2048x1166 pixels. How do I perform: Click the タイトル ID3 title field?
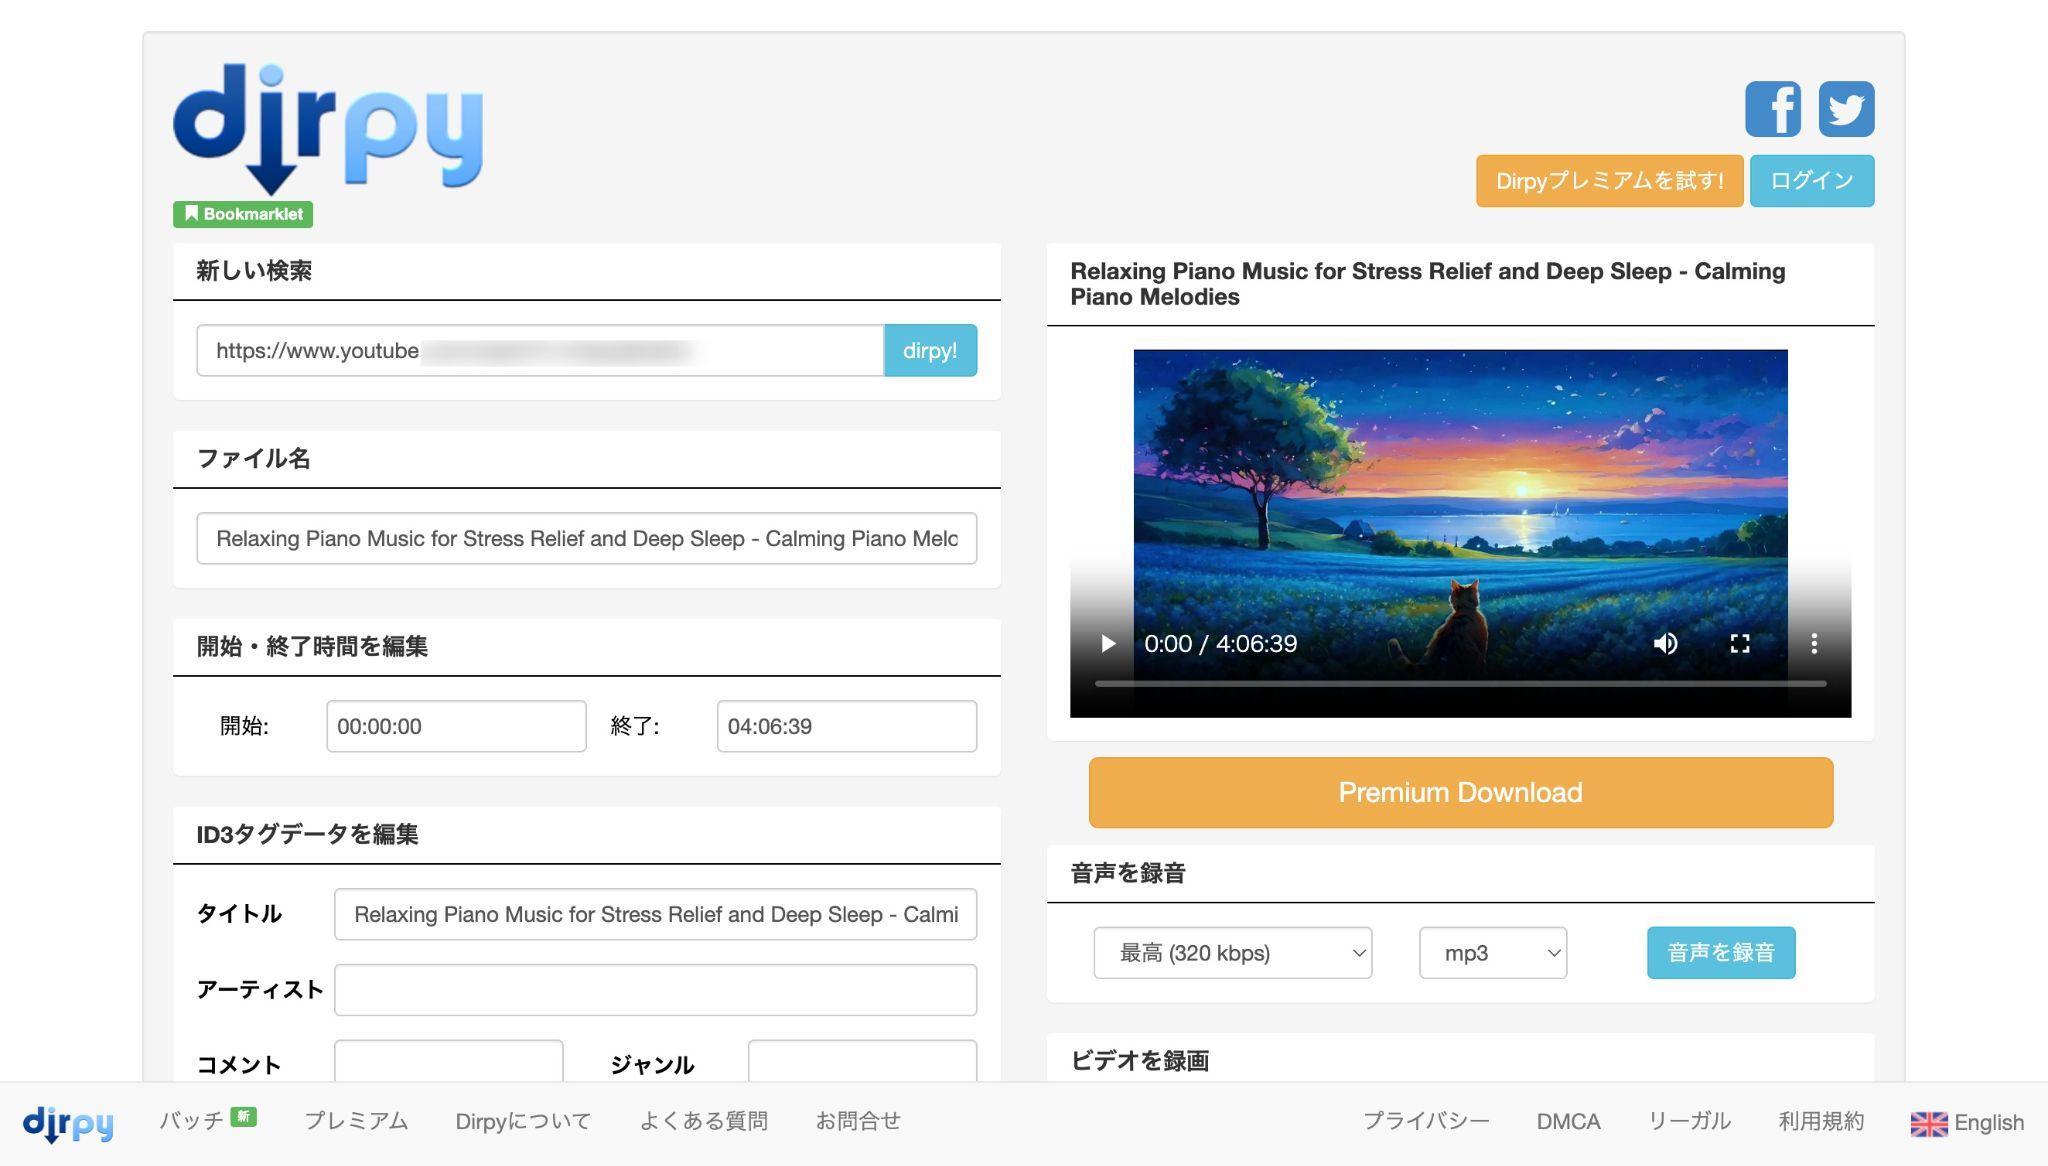tap(655, 915)
